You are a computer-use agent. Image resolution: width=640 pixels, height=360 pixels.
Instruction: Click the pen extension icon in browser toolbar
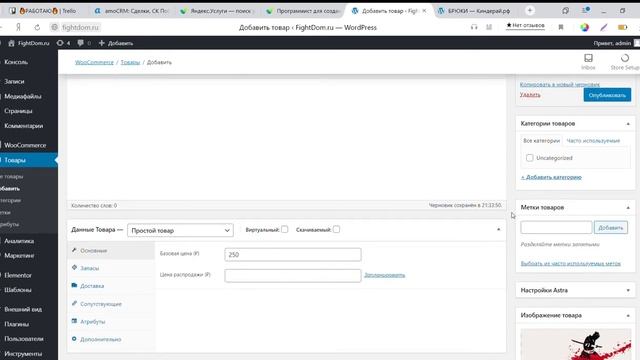pos(604,27)
